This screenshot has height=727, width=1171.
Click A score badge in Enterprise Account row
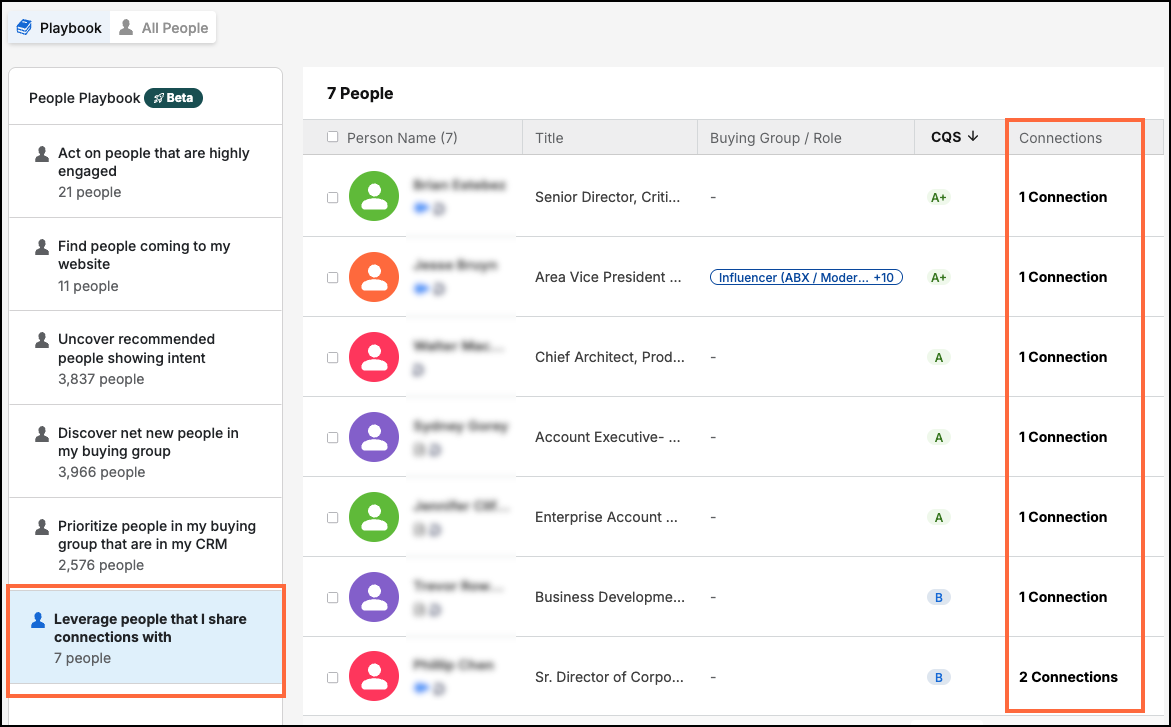tap(938, 517)
